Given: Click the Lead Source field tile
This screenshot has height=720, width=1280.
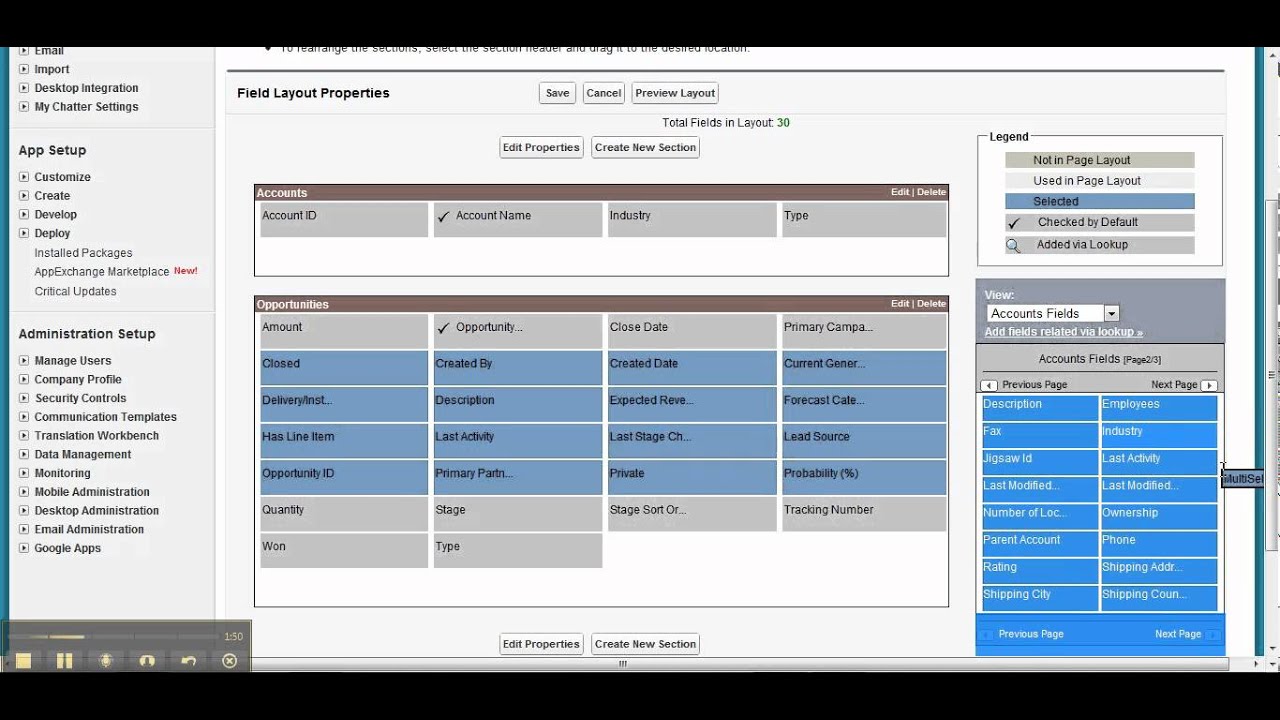Looking at the screenshot, I should coord(864,441).
